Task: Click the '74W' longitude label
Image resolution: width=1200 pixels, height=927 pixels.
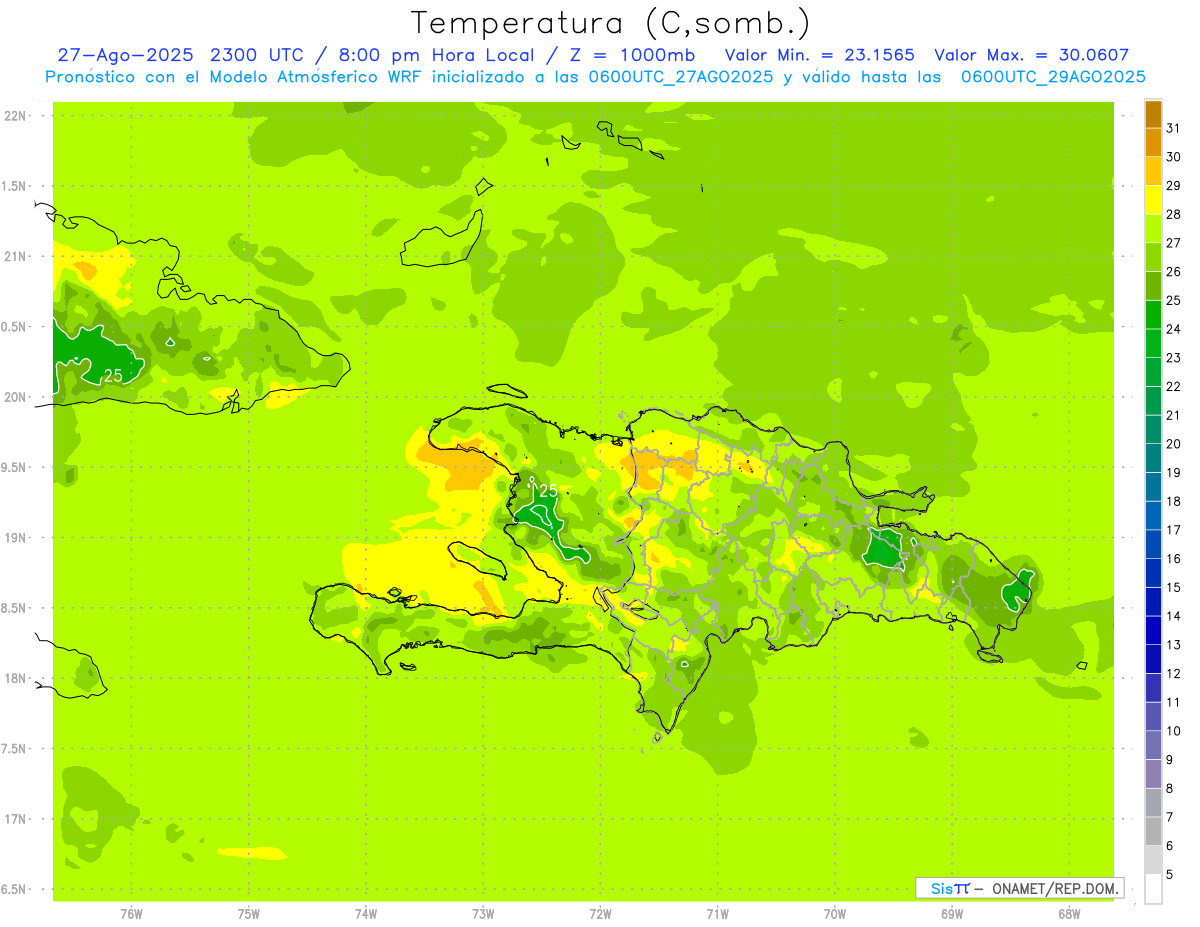Action: [x=365, y=913]
